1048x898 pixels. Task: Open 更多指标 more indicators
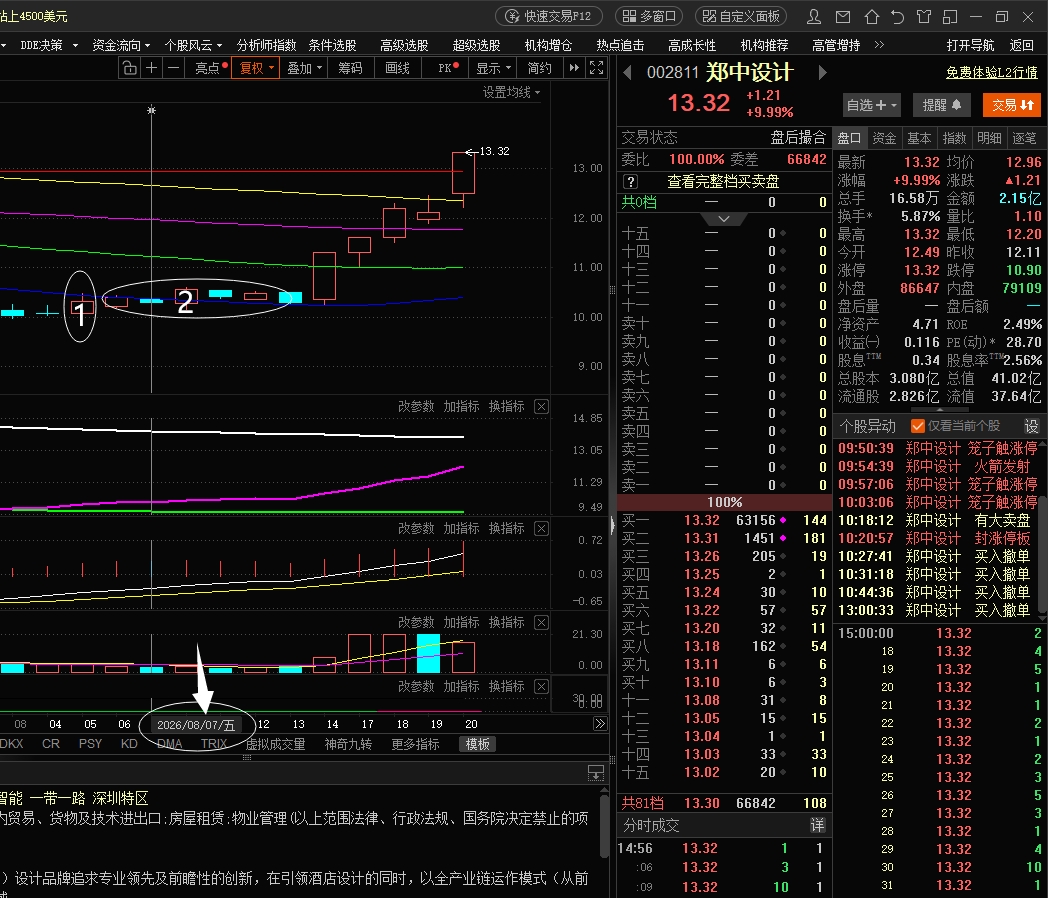415,744
